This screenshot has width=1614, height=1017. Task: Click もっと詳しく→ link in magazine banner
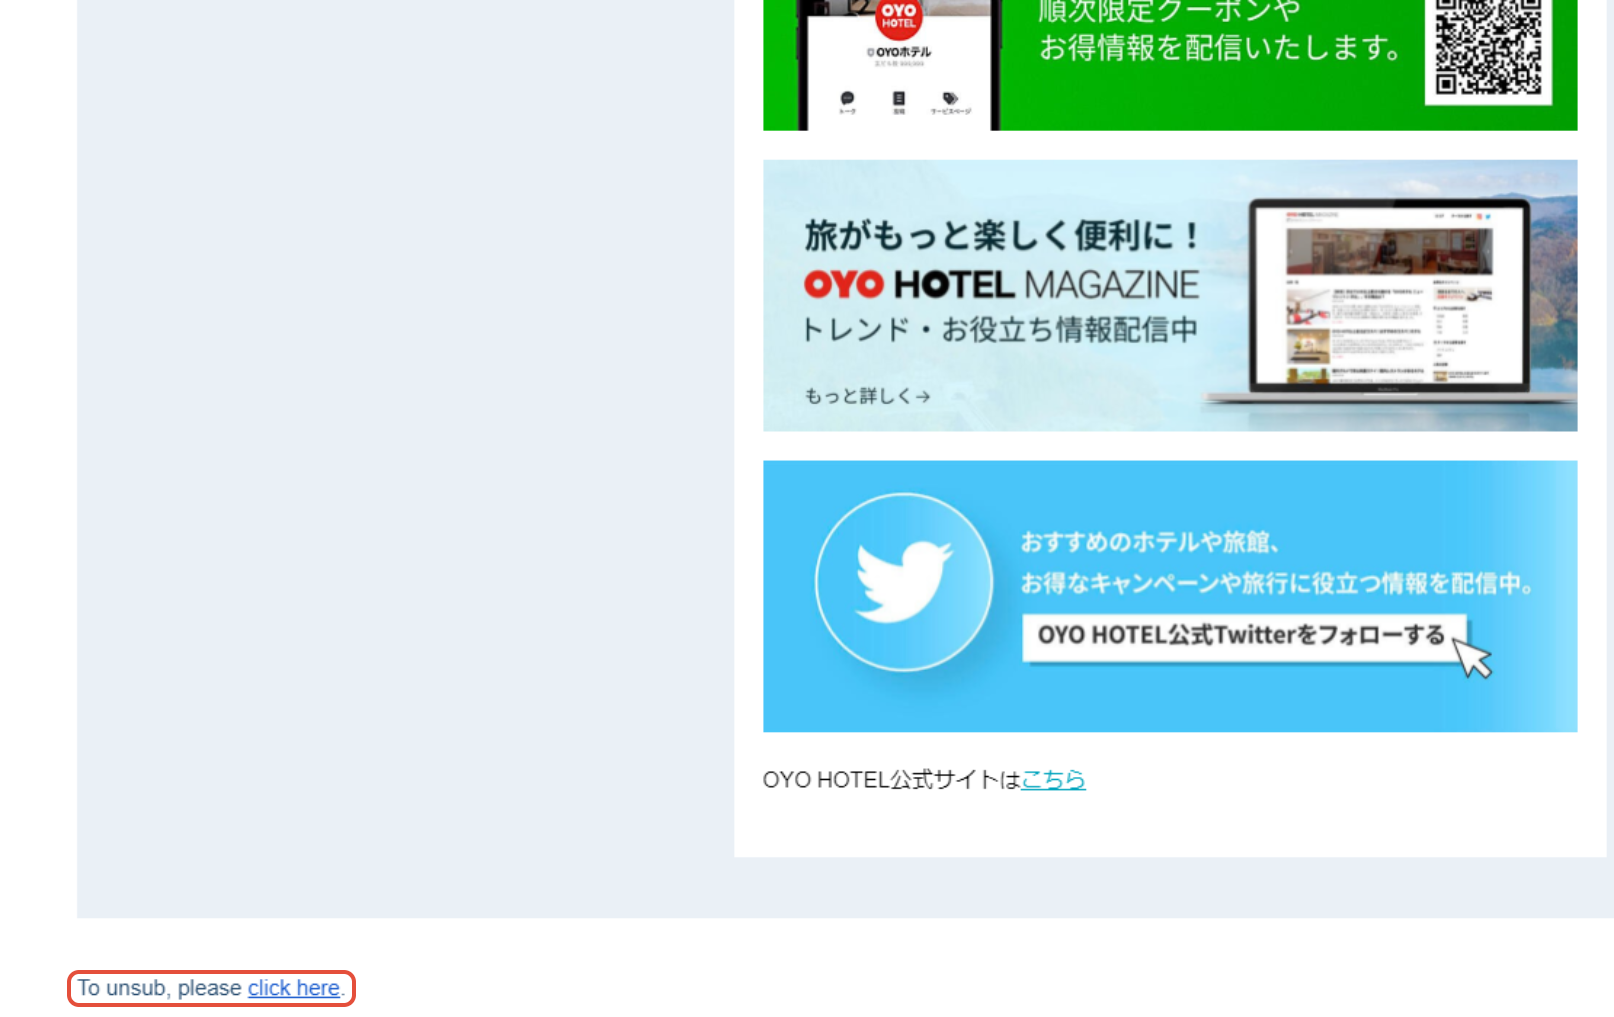(x=867, y=396)
